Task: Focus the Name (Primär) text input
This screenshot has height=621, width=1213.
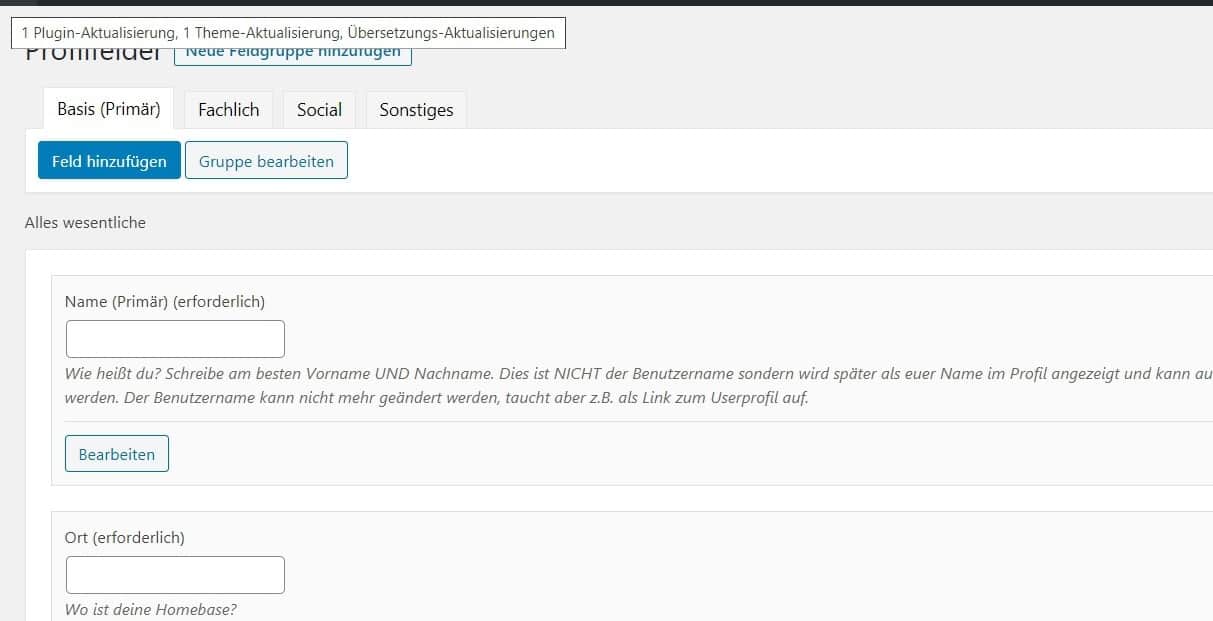Action: coord(175,339)
